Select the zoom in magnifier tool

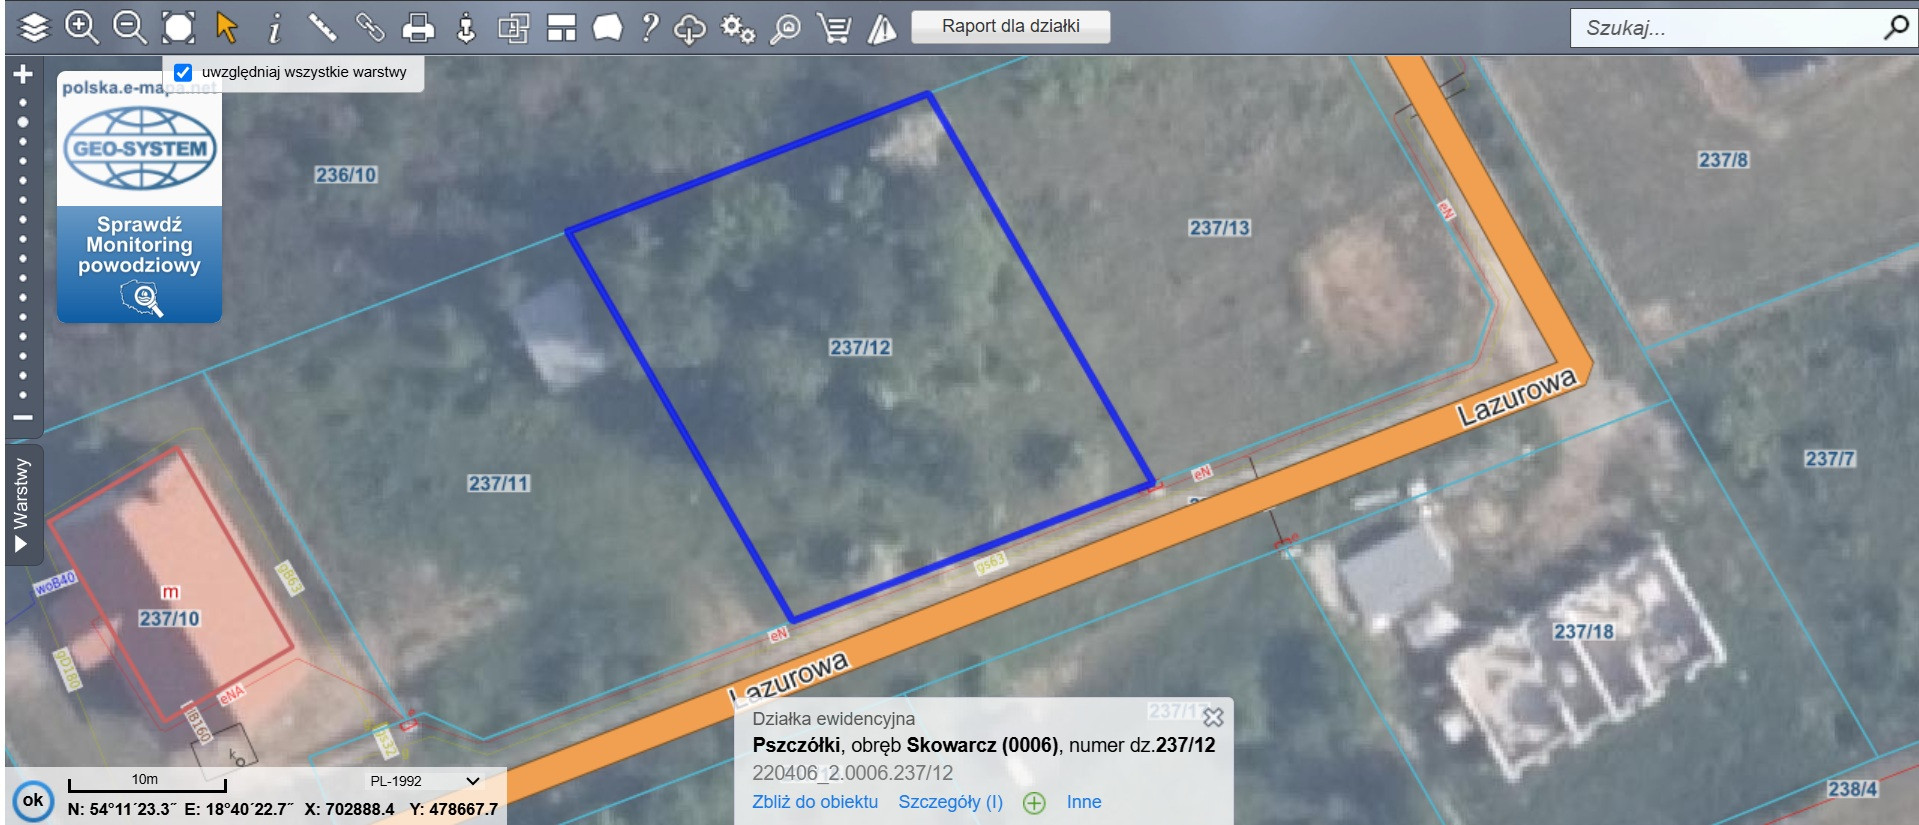tap(81, 27)
